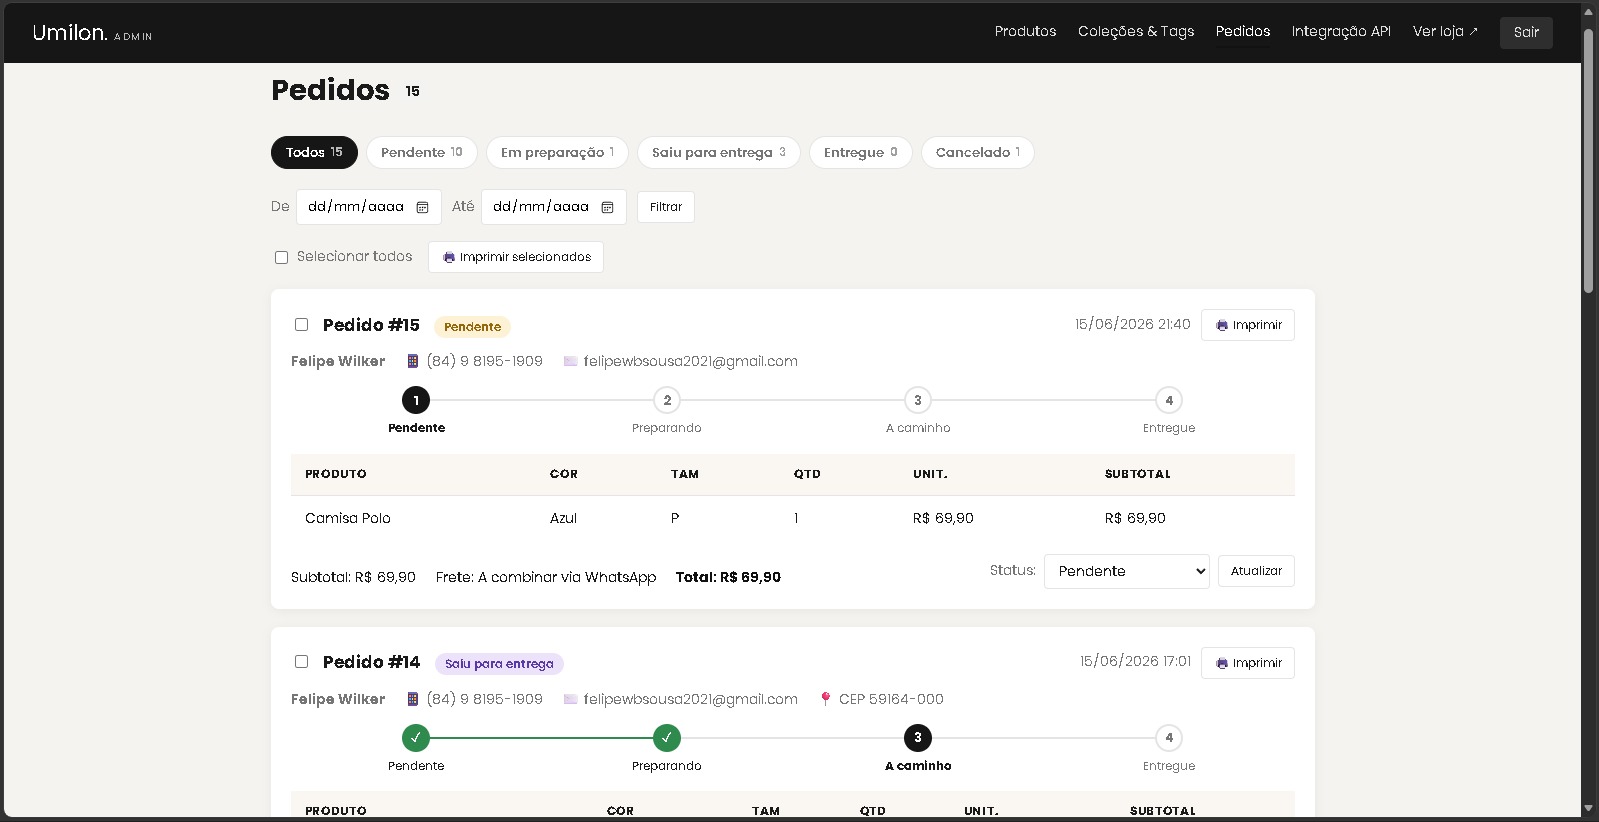Click the Até date input field
Image resolution: width=1599 pixels, height=822 pixels.
(x=553, y=207)
